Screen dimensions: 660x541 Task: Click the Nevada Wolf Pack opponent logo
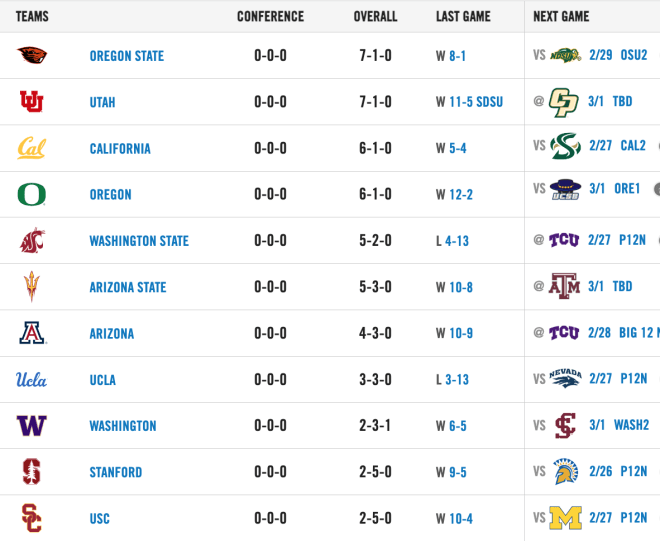565,378
